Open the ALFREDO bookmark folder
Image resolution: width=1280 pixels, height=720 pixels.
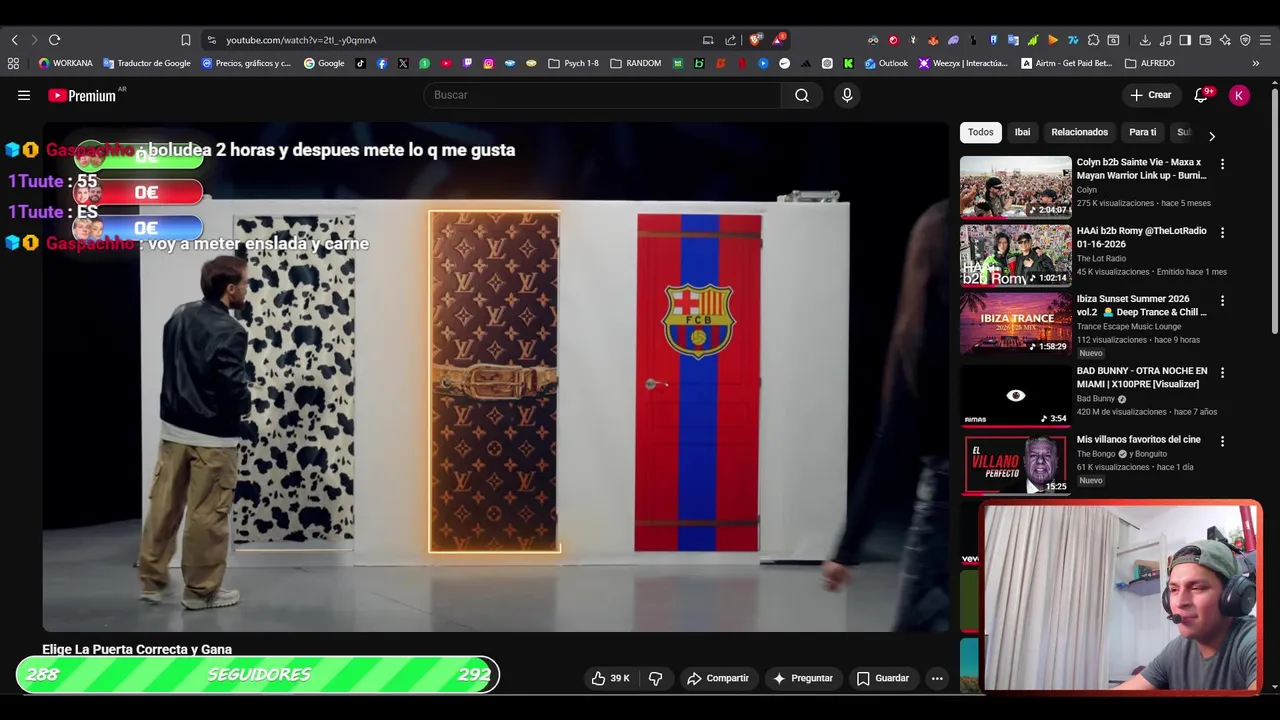1150,63
